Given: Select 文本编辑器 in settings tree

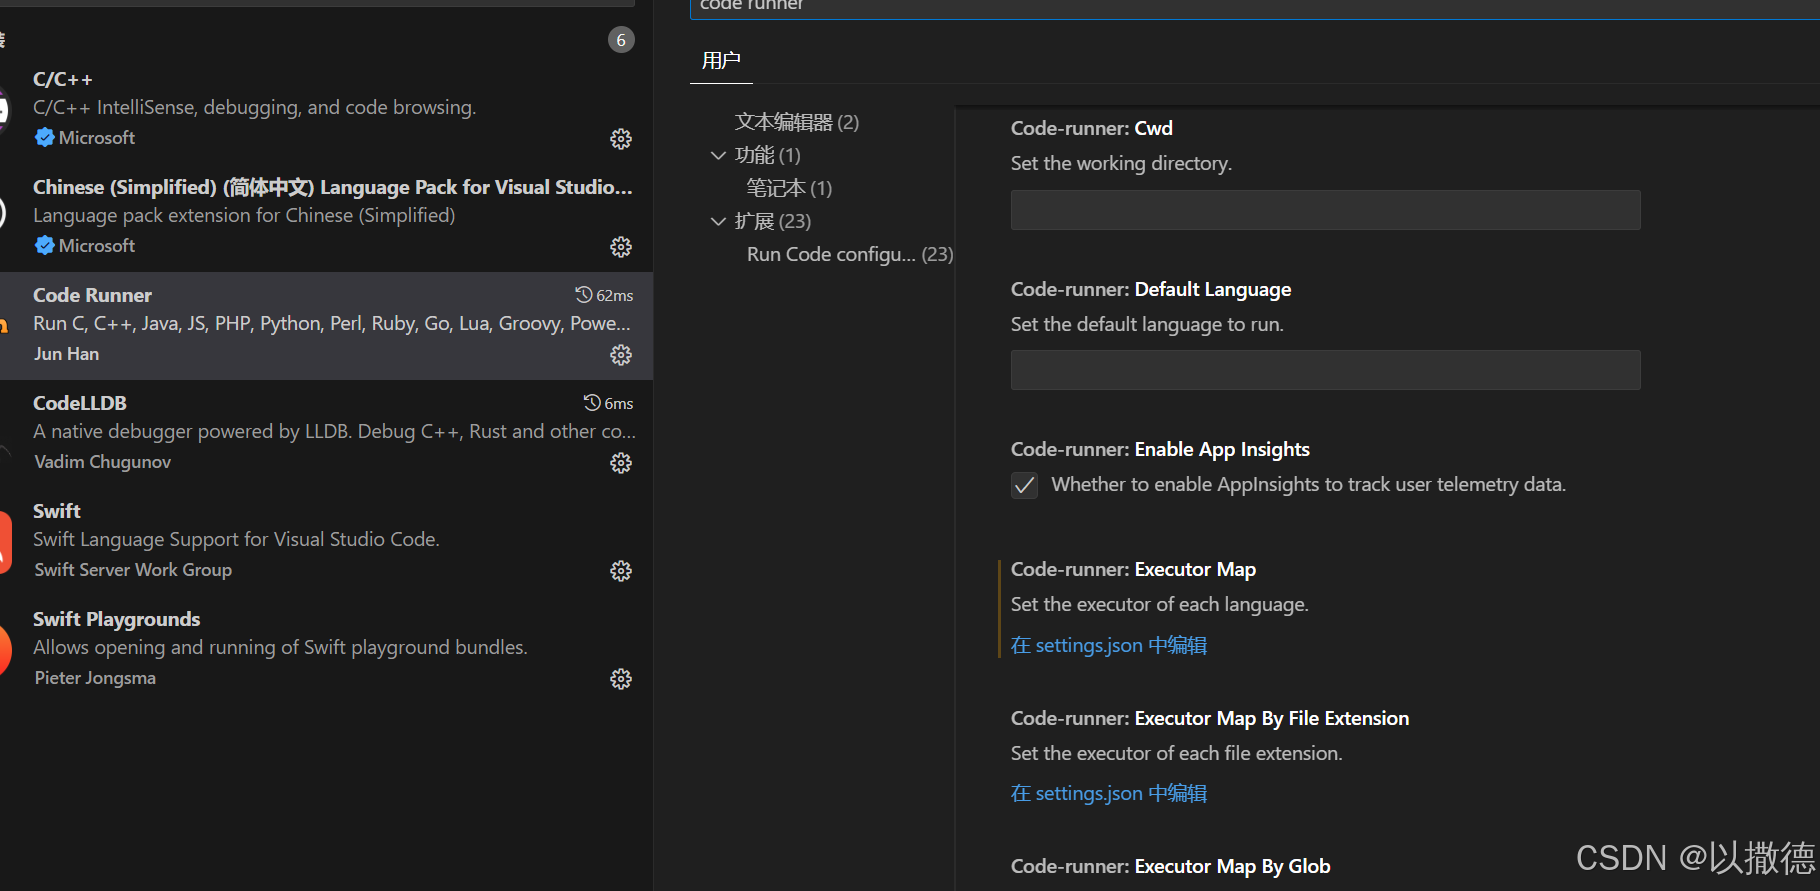Looking at the screenshot, I should click(x=796, y=122).
